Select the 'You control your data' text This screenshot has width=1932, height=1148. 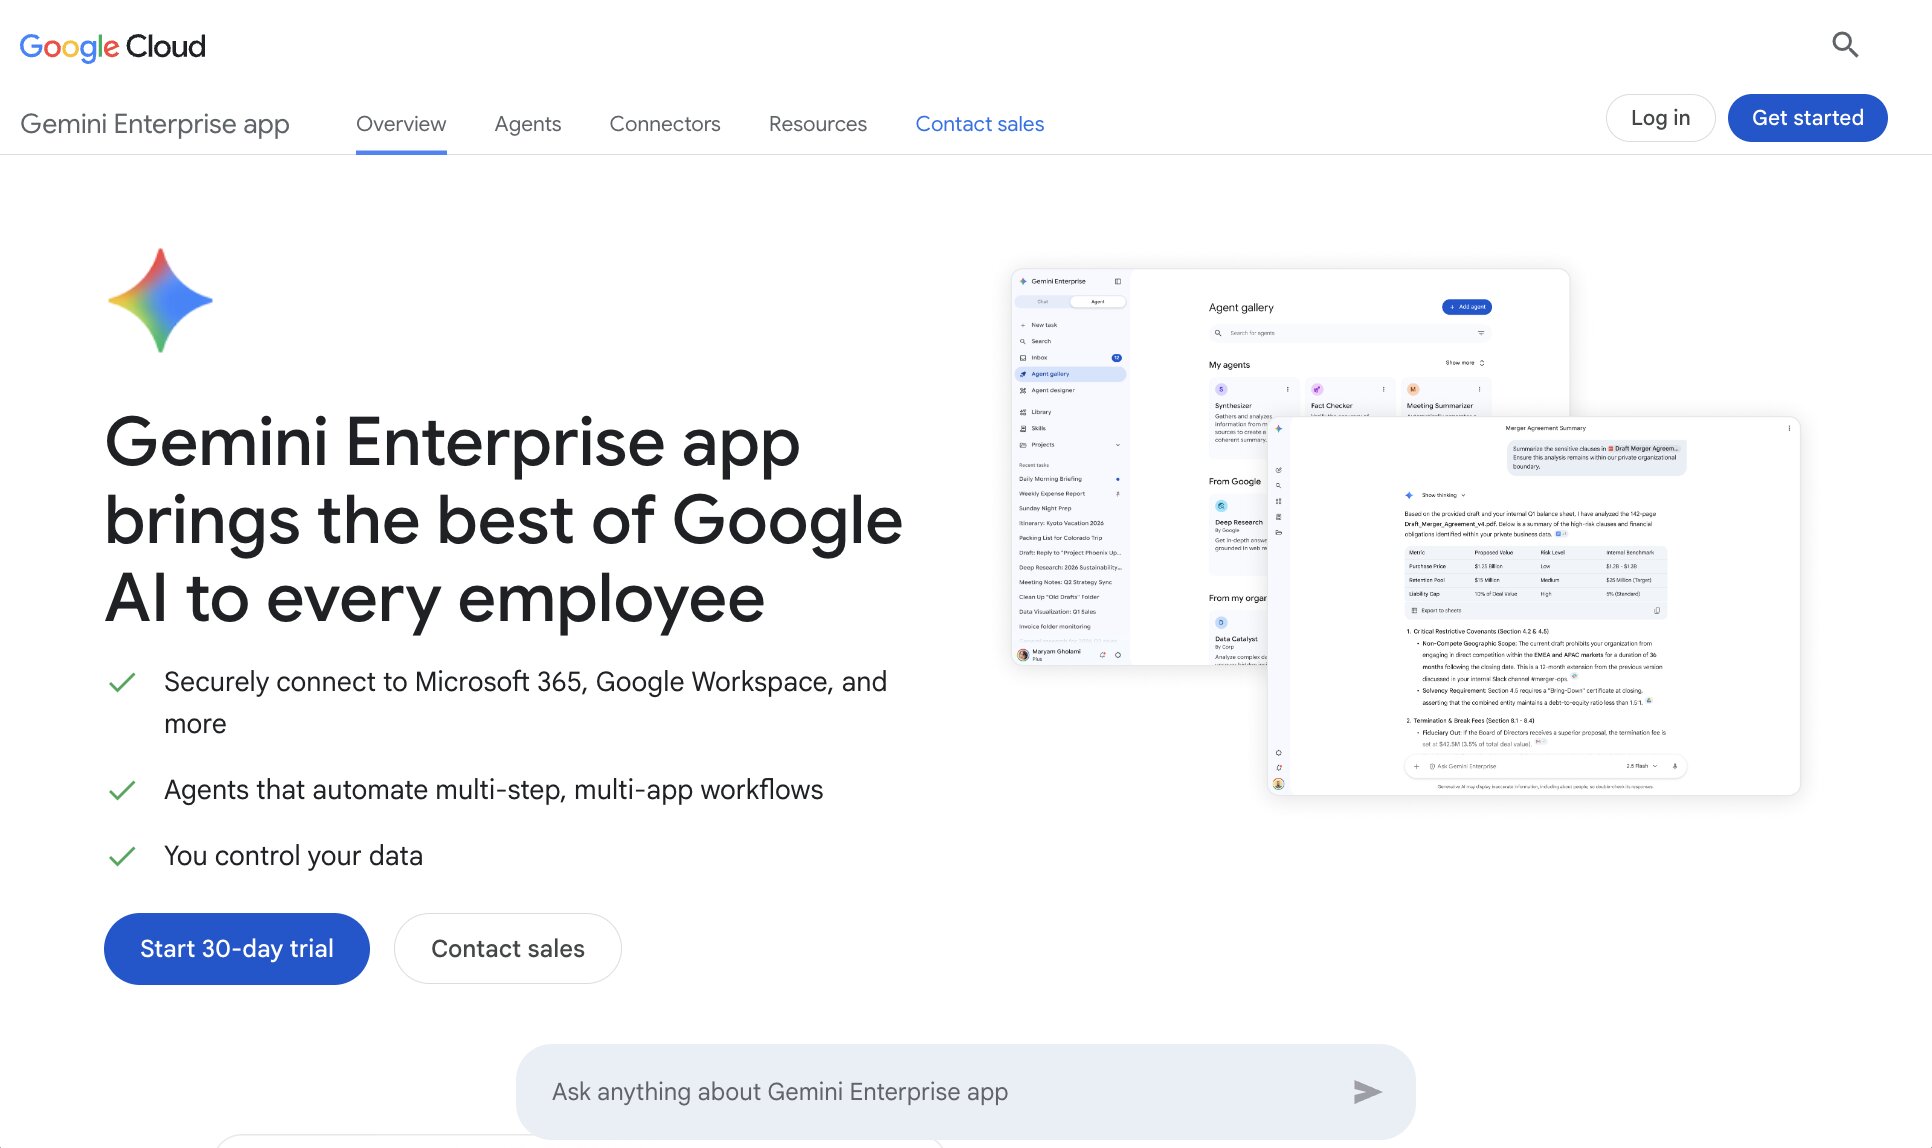click(x=294, y=856)
